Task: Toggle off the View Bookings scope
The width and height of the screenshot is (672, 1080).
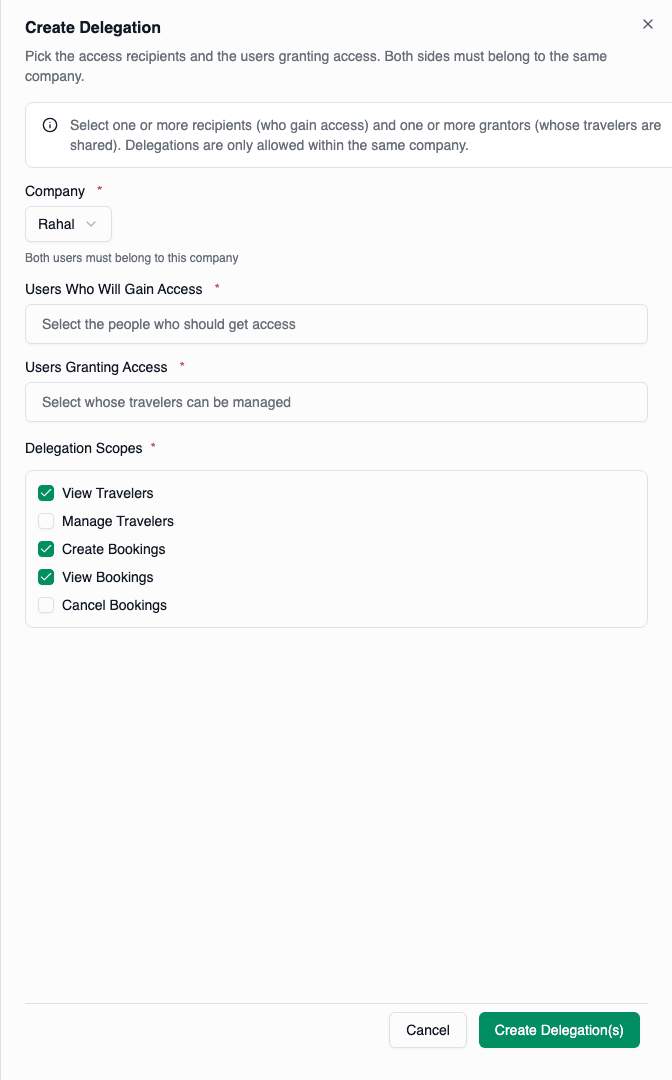Action: click(x=45, y=577)
